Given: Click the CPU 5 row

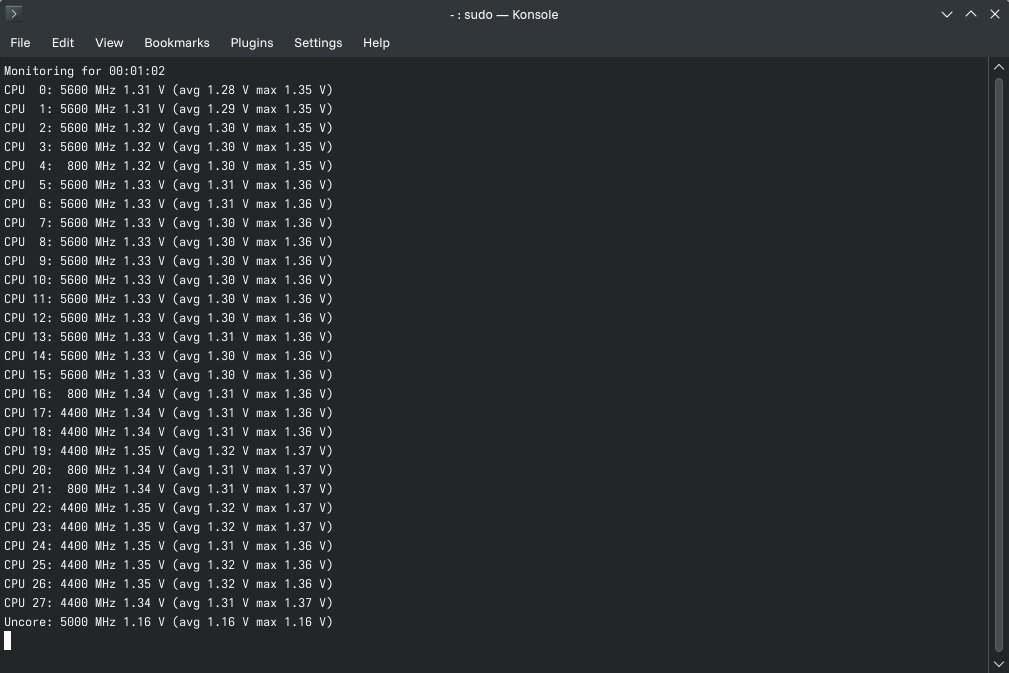Looking at the screenshot, I should pyautogui.click(x=168, y=185).
